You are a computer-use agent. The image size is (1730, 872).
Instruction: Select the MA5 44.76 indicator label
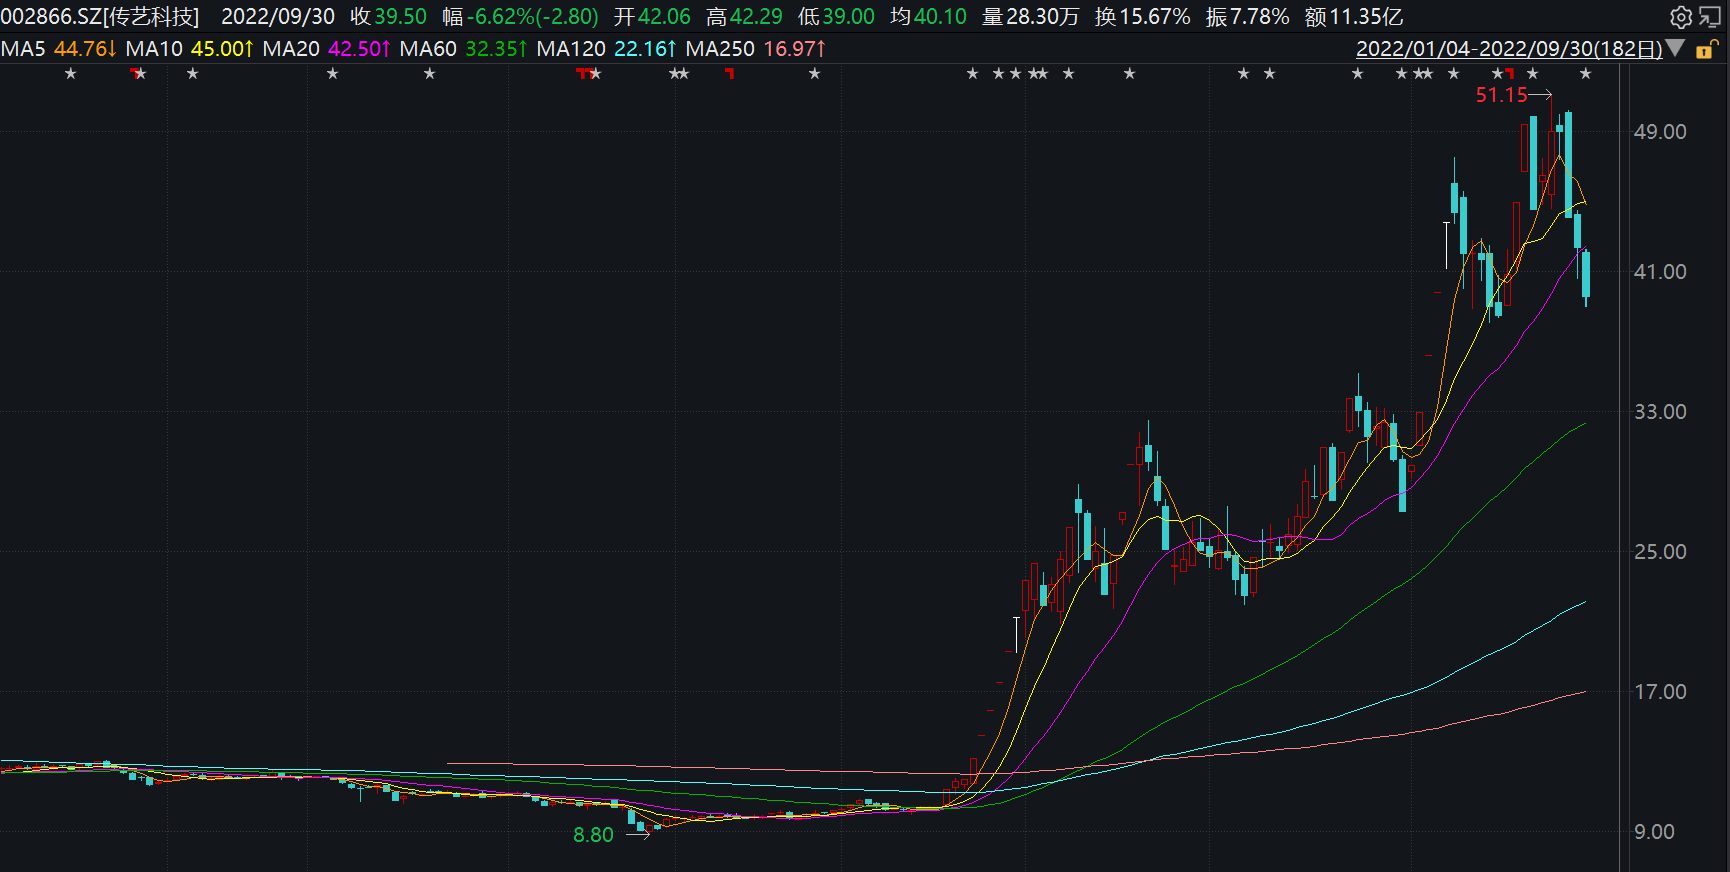[x=59, y=49]
